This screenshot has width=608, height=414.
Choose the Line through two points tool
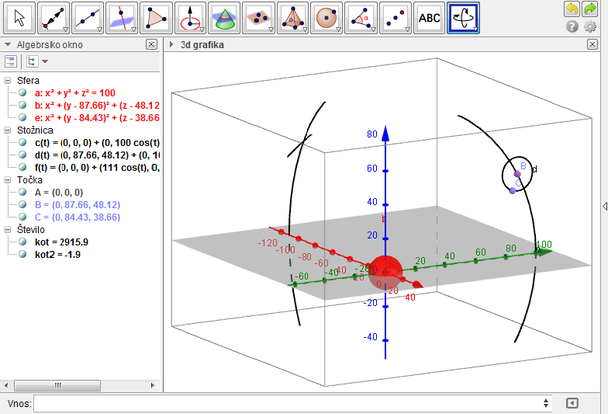point(88,18)
